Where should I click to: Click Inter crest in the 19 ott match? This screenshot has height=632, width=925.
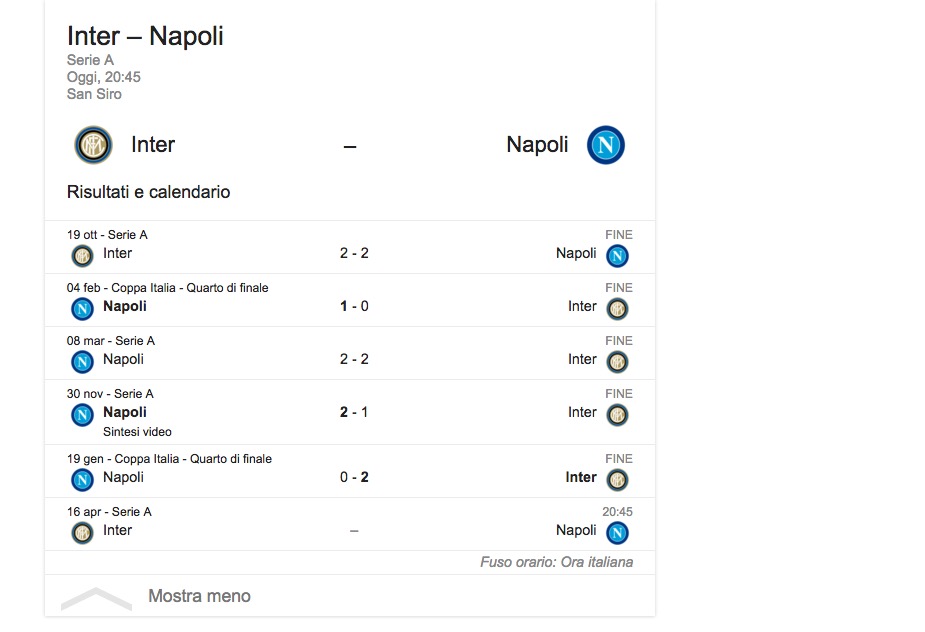(82, 255)
